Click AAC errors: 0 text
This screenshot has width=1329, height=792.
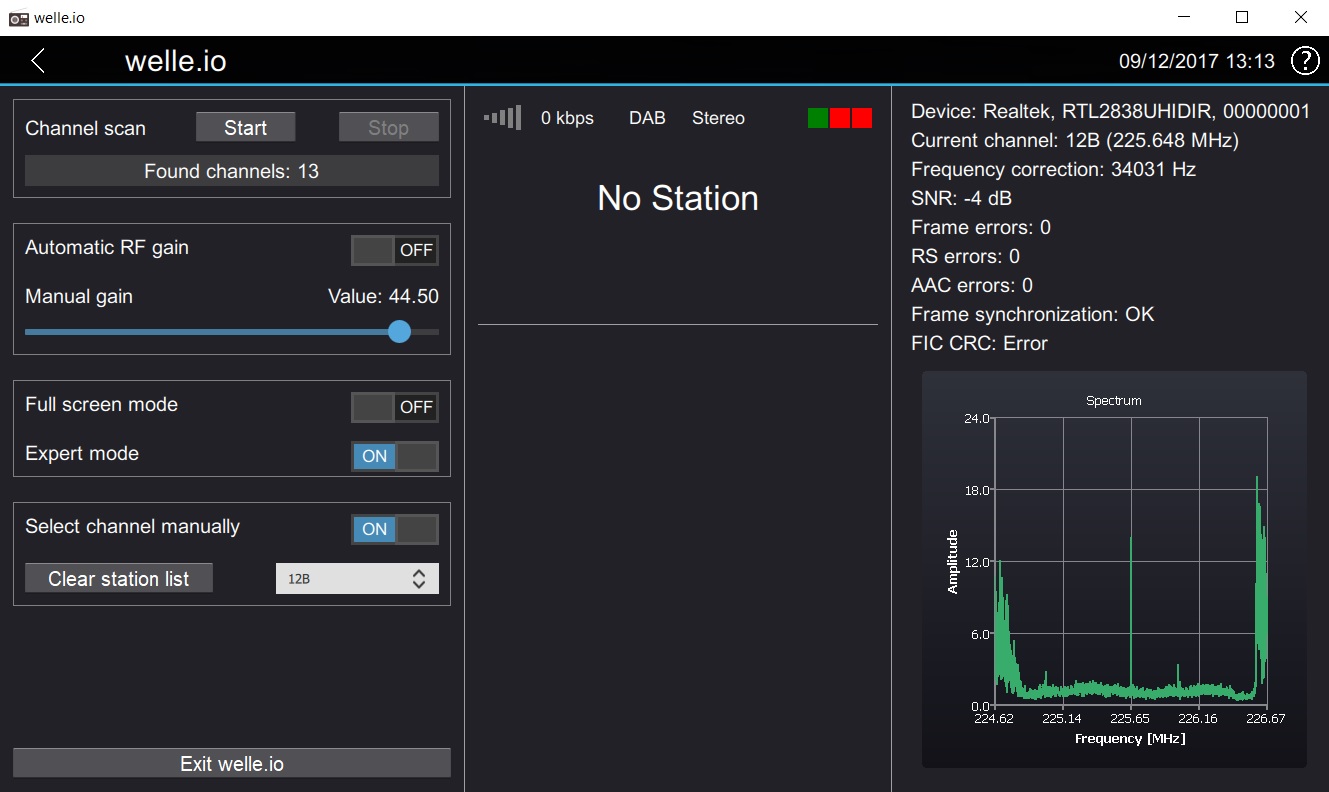[972, 285]
